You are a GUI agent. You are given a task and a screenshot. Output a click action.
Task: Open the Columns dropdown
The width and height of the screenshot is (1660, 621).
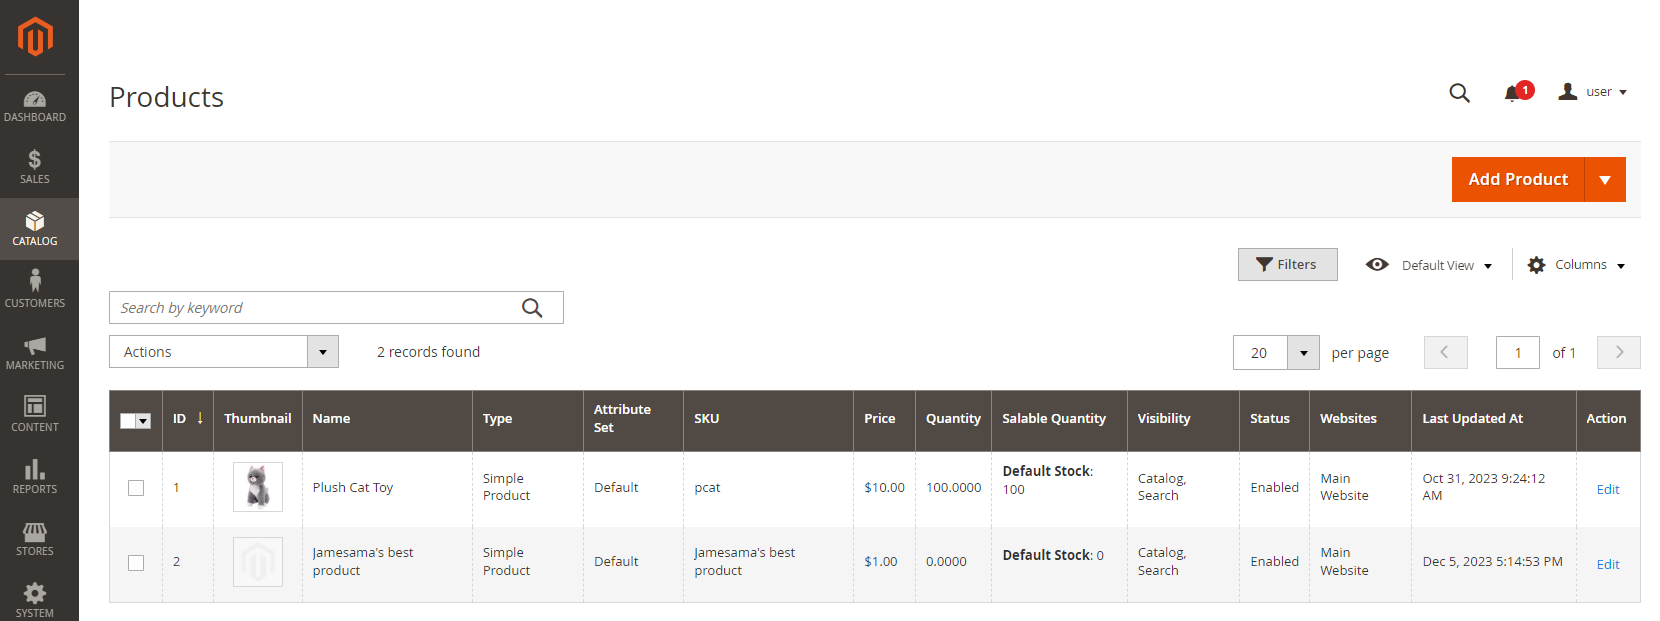(1577, 265)
